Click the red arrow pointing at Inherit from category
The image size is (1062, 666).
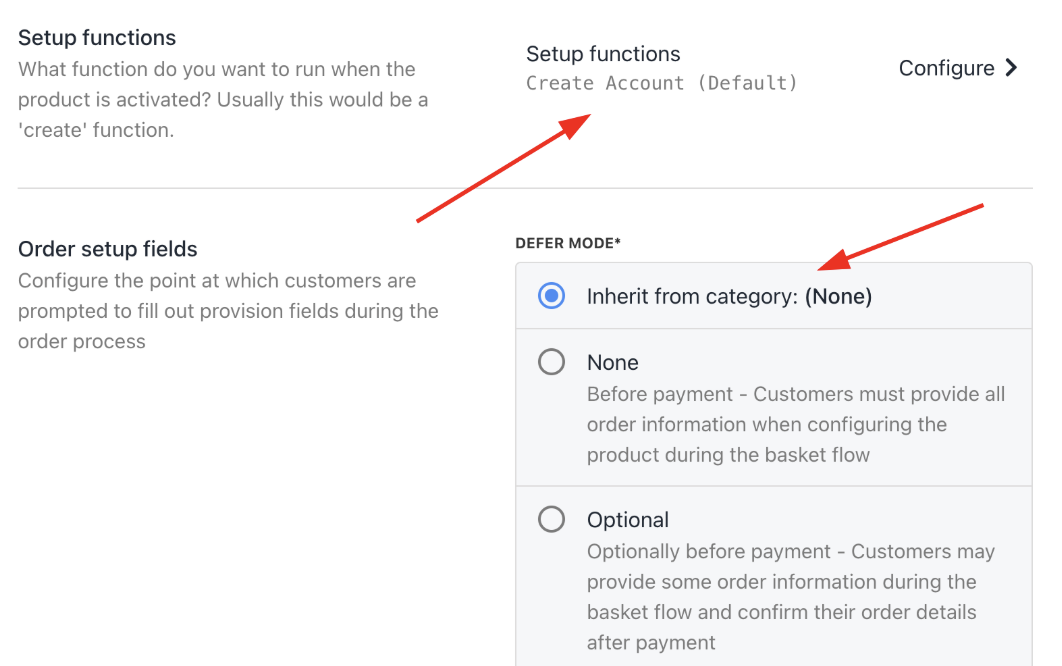[x=900, y=237]
